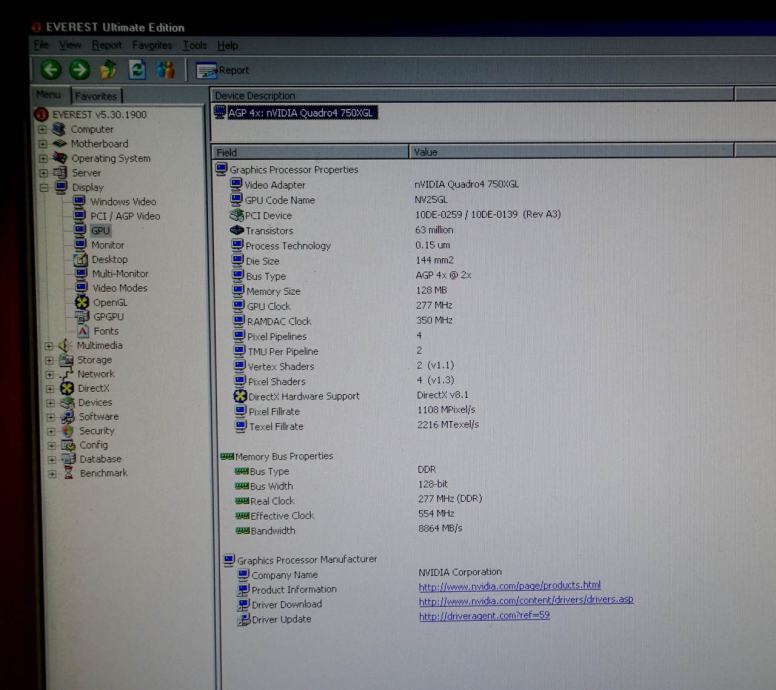The width and height of the screenshot is (776, 690).
Task: Expand the Server tree node
Action: [44, 173]
